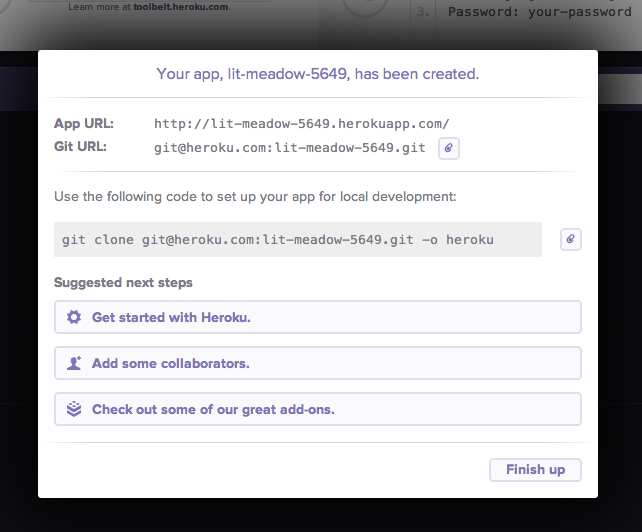Screen dimensions: 642x532
Task: Click stacked layers icon for add-ons
Action: [74, 409]
